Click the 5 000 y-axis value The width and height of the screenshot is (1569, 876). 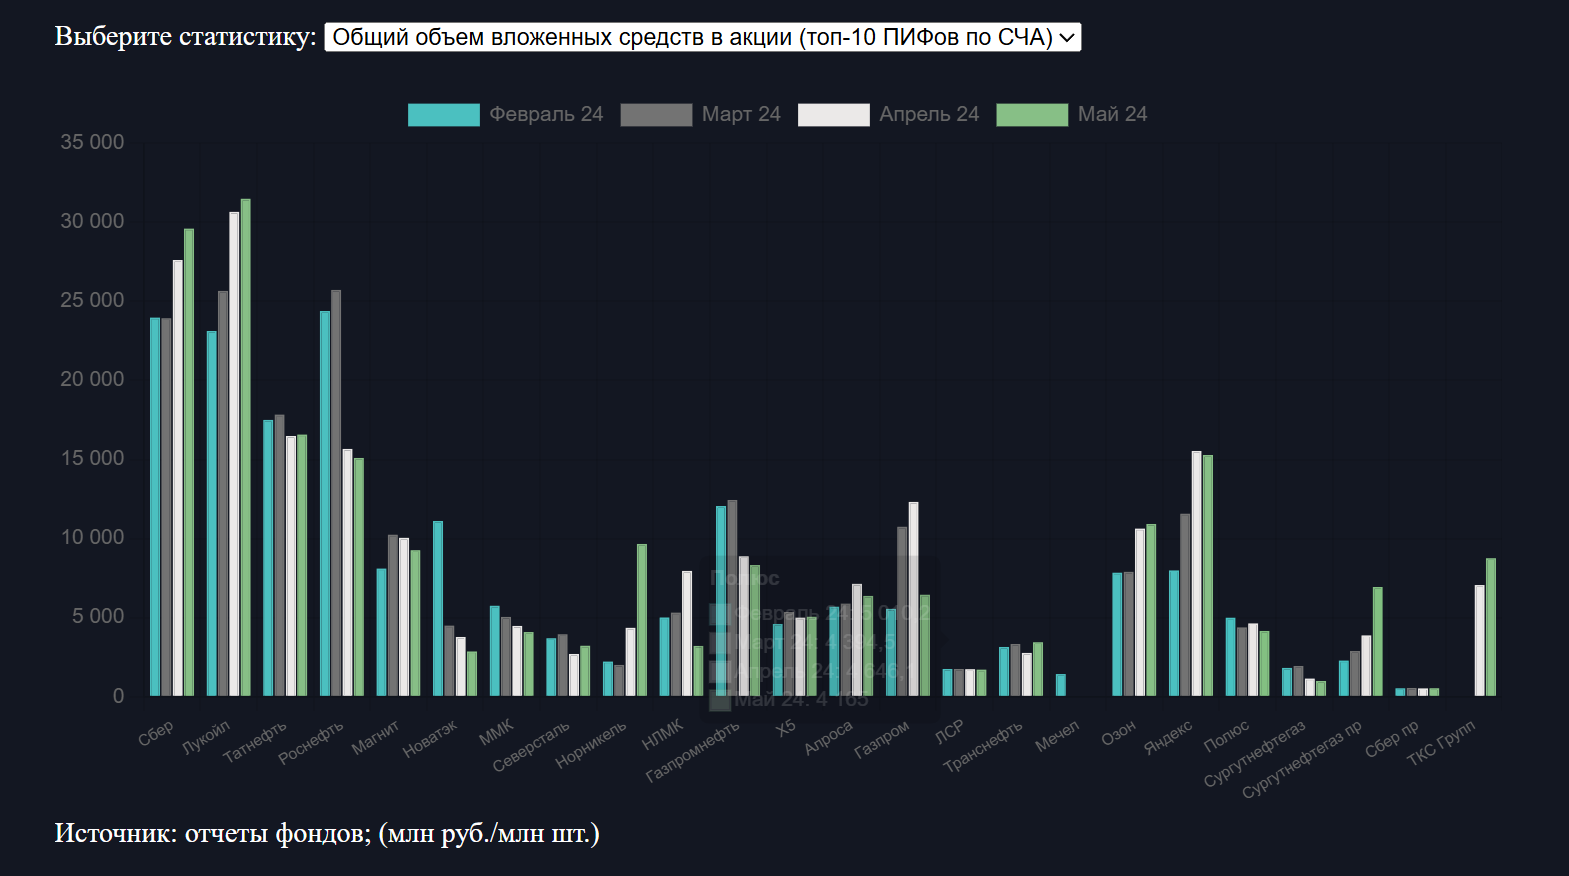tap(98, 616)
